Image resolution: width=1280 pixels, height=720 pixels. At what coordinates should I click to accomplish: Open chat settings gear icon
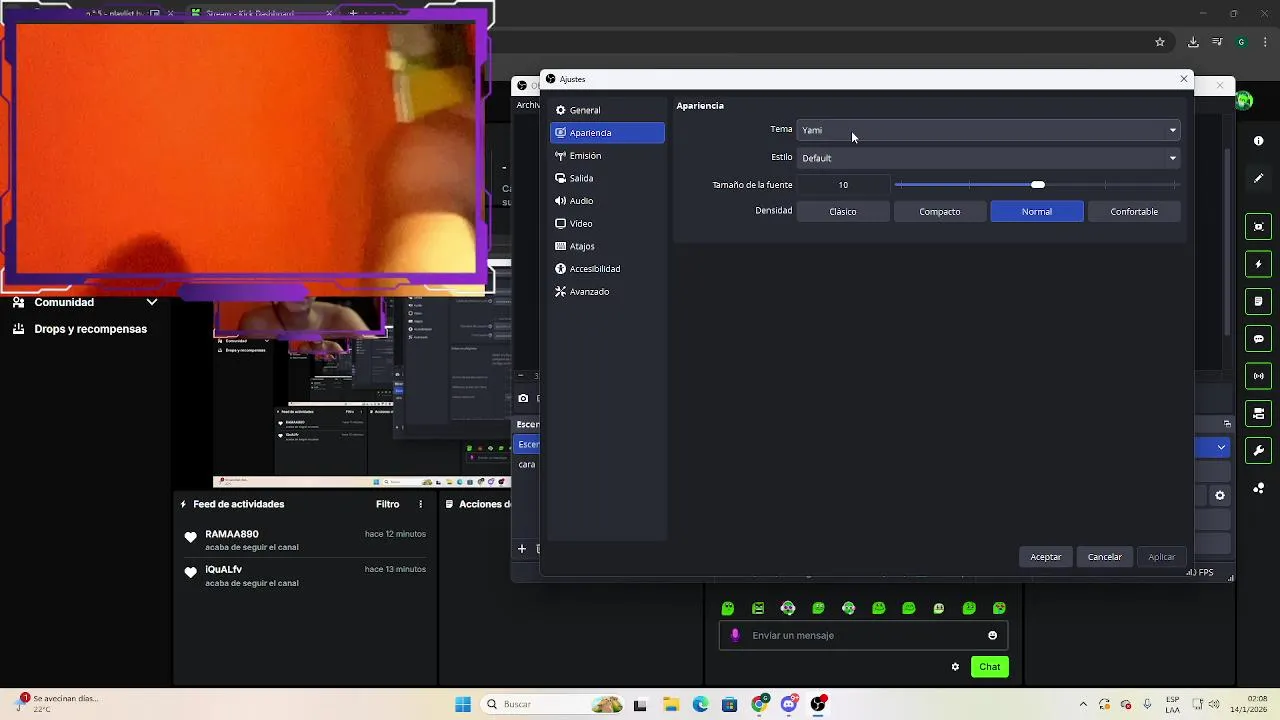955,667
